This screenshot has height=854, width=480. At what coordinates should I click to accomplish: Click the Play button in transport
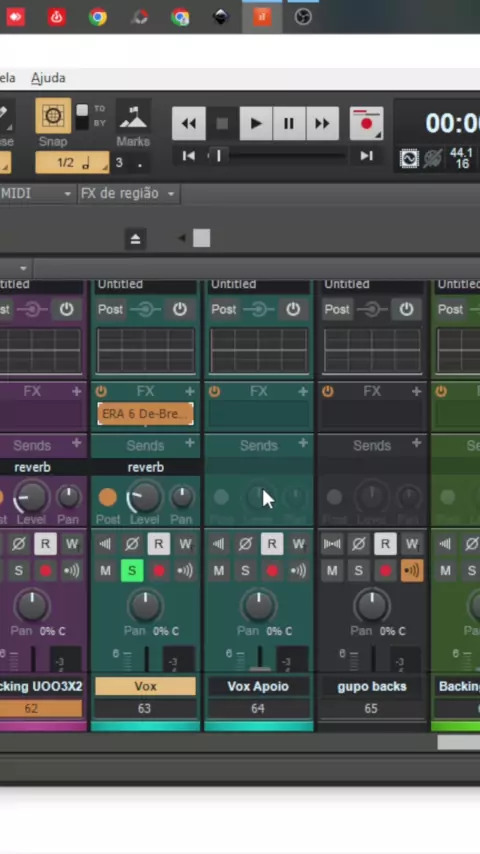pyautogui.click(x=256, y=124)
